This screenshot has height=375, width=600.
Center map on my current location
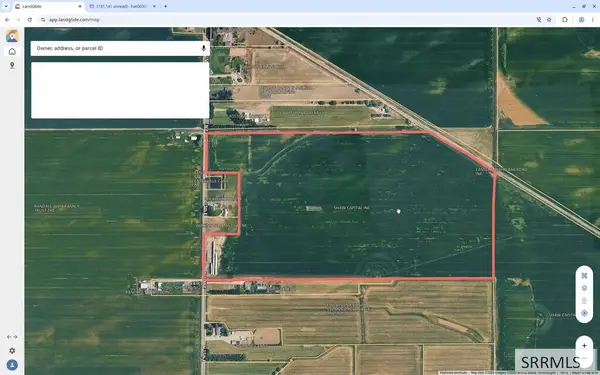click(584, 313)
